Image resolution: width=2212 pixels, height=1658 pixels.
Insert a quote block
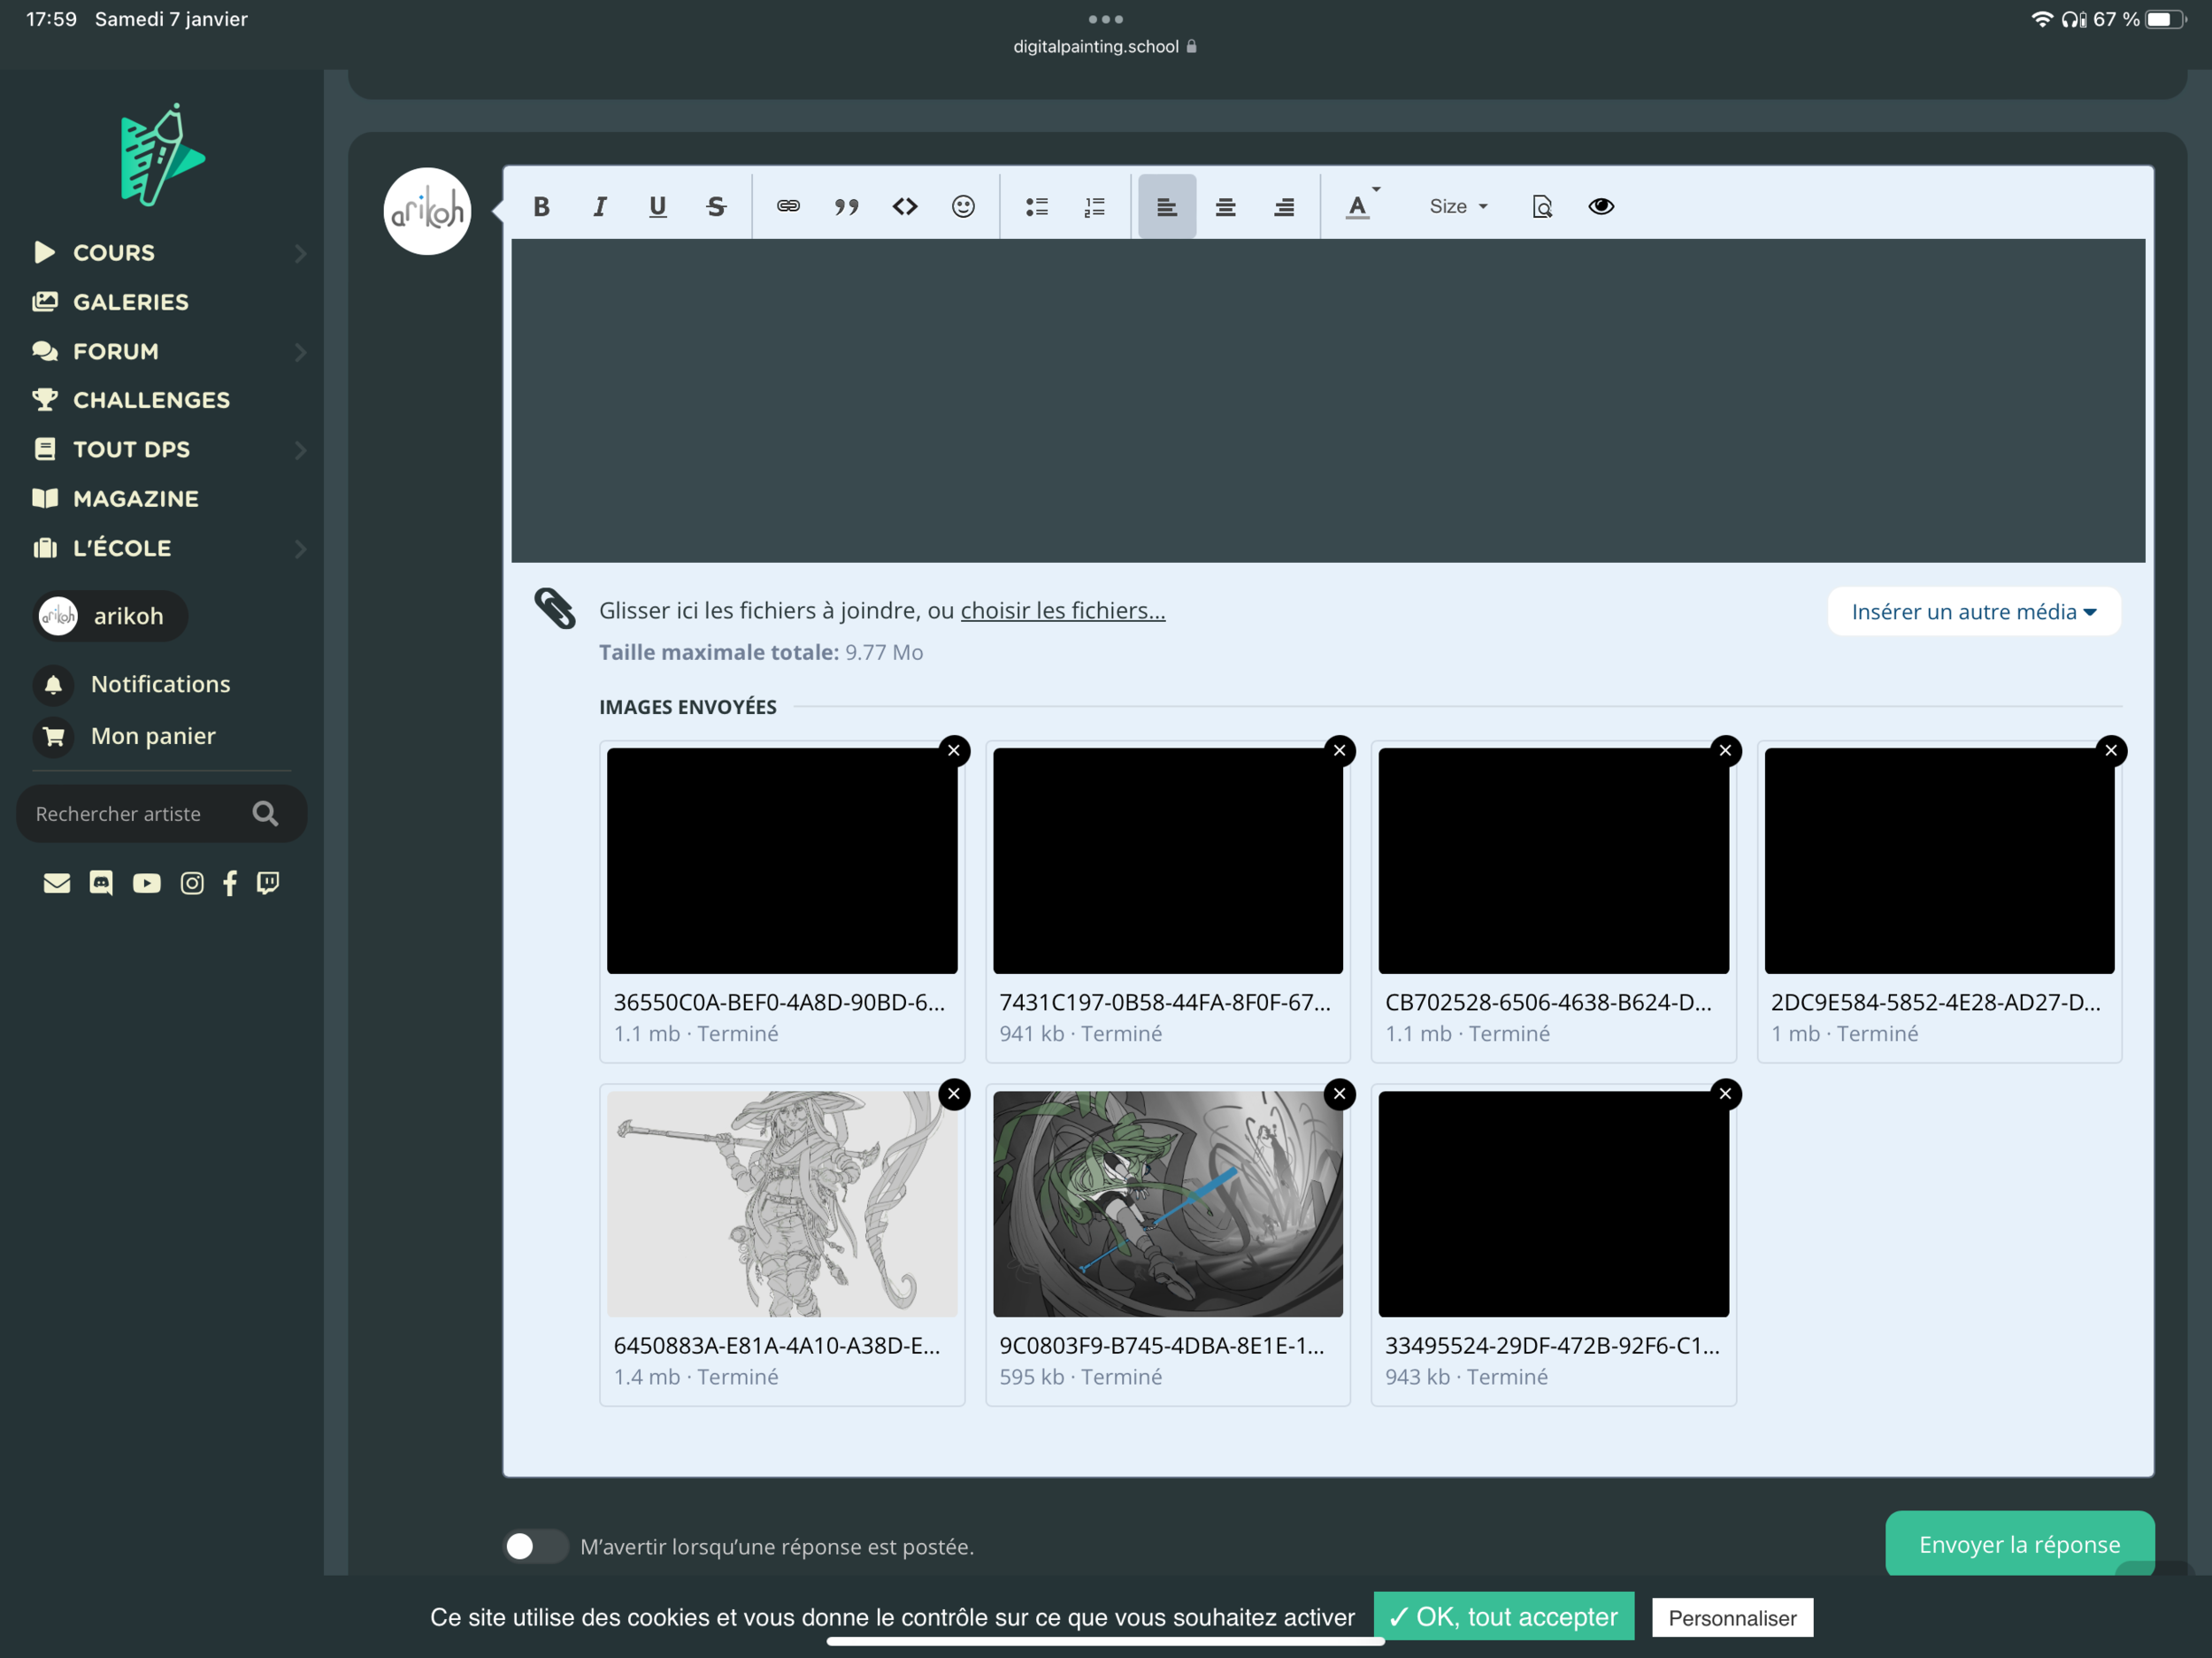click(x=846, y=207)
